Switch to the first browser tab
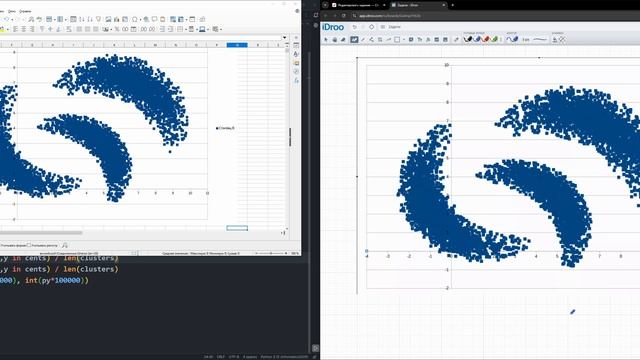The height and width of the screenshot is (360, 640). click(358, 5)
